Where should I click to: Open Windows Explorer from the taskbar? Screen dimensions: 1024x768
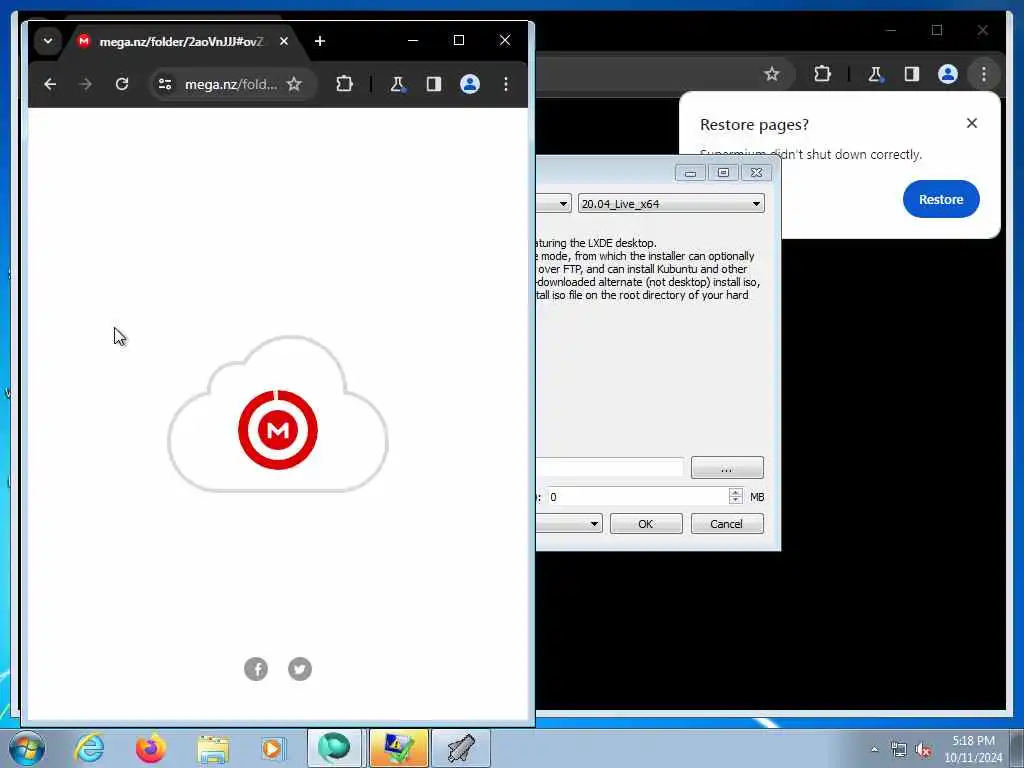click(x=213, y=749)
